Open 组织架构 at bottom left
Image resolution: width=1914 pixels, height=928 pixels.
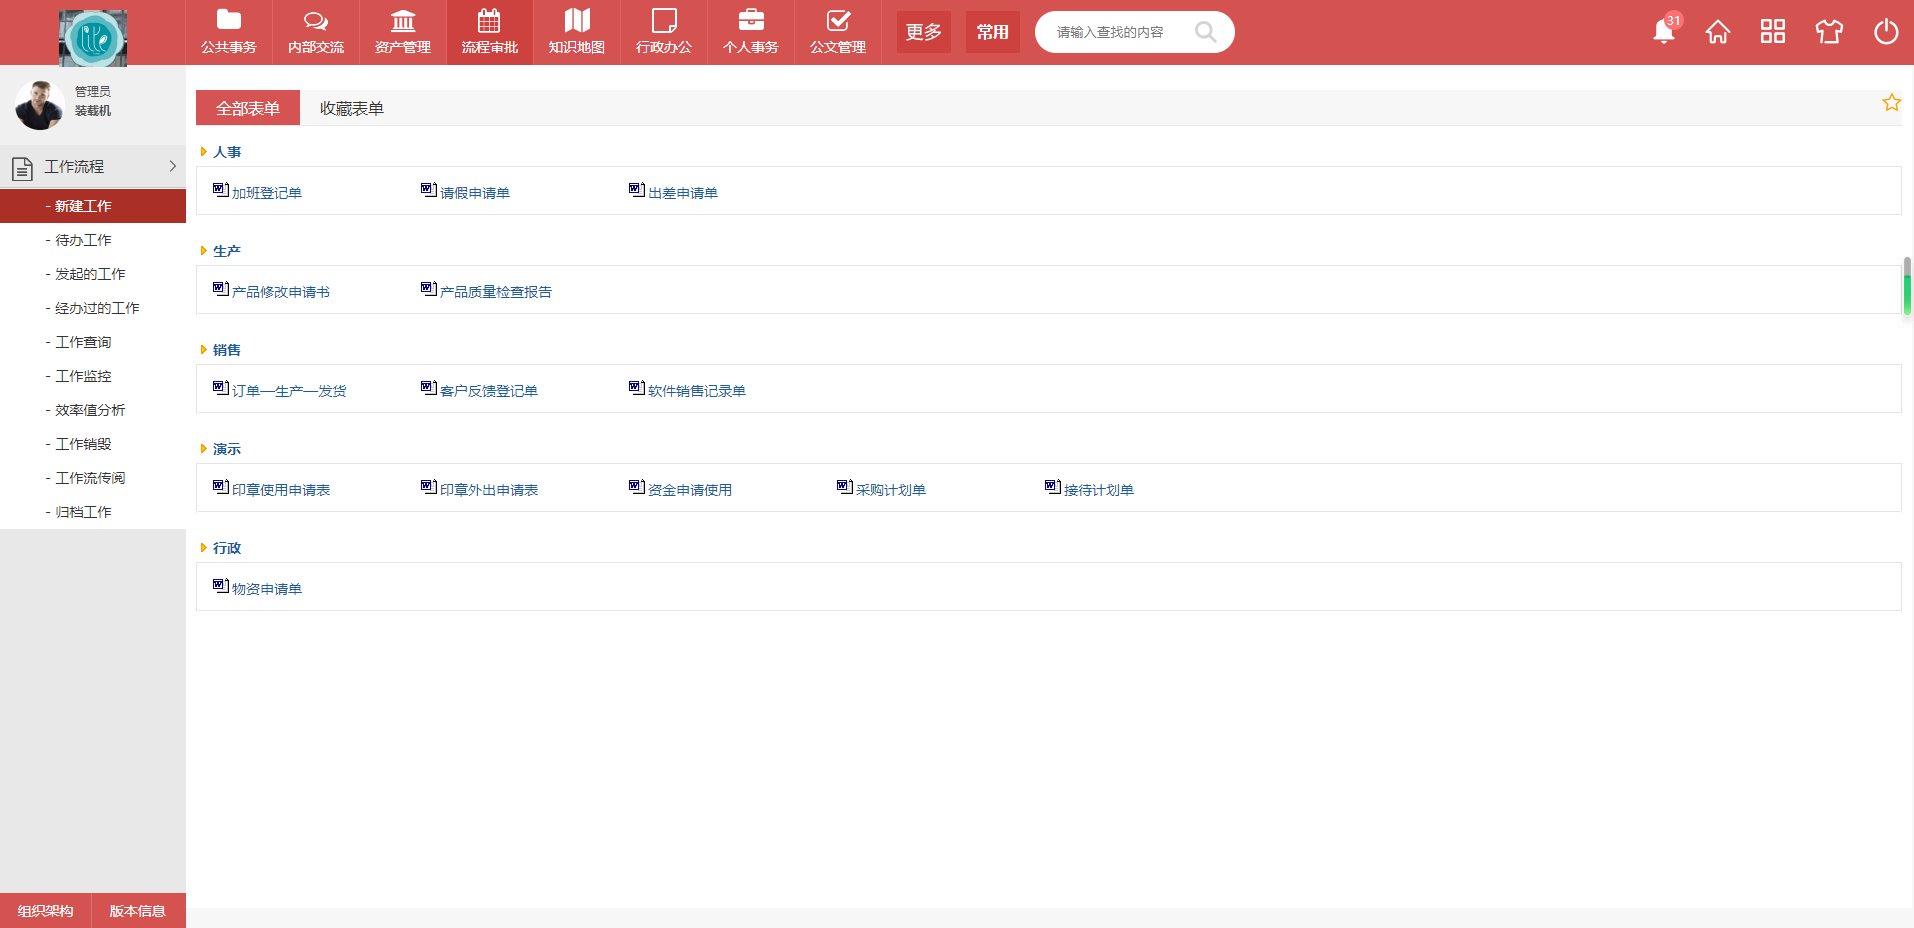coord(46,911)
